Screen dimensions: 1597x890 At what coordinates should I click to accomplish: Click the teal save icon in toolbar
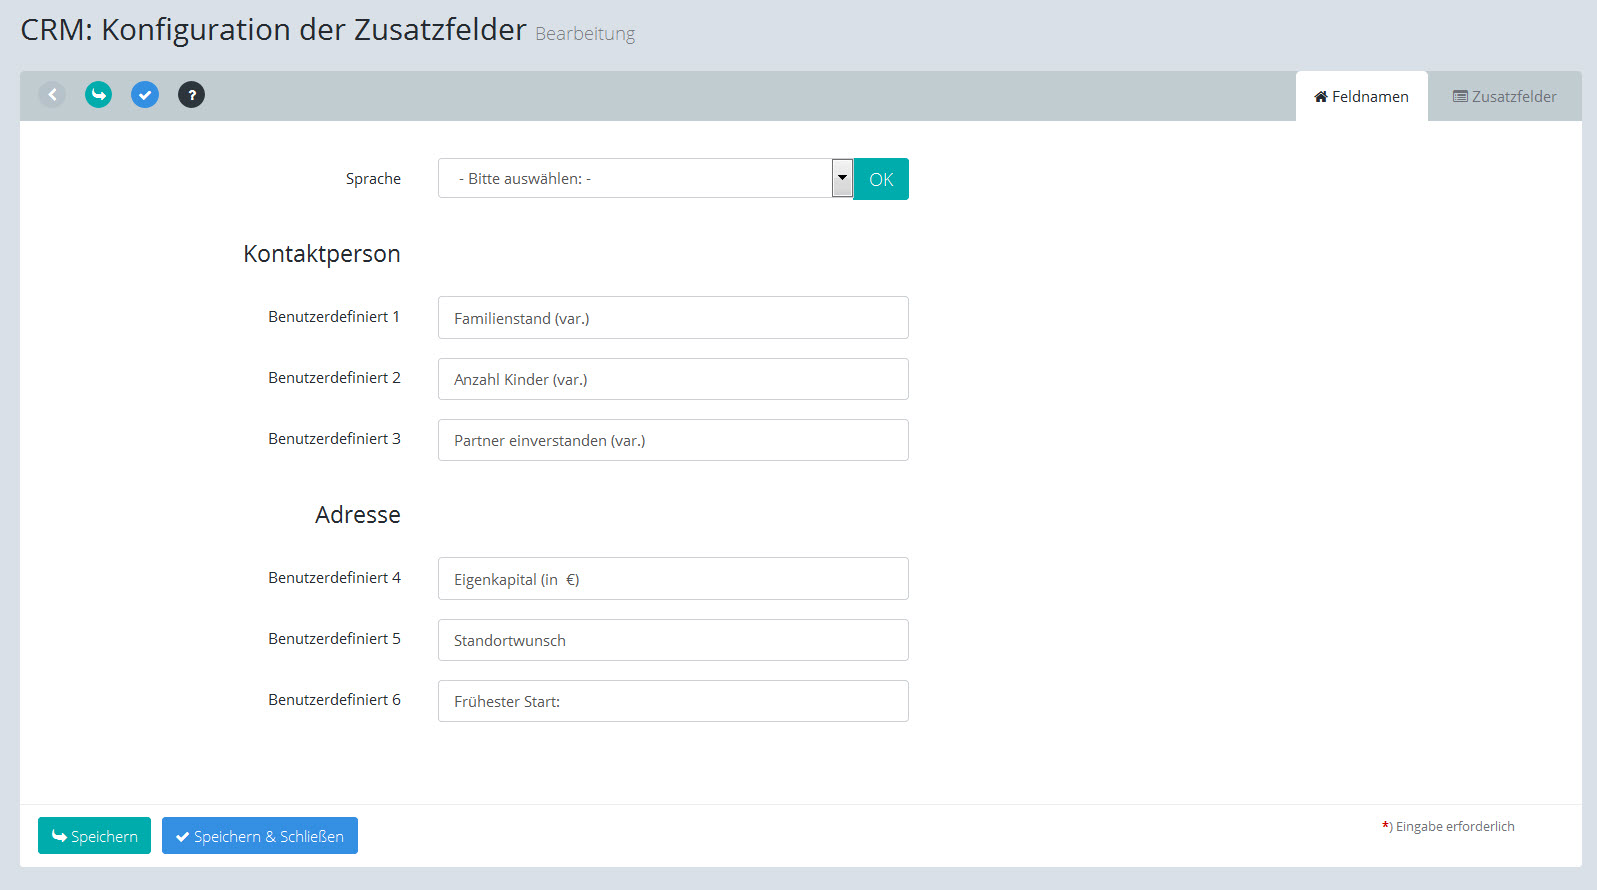pyautogui.click(x=98, y=95)
